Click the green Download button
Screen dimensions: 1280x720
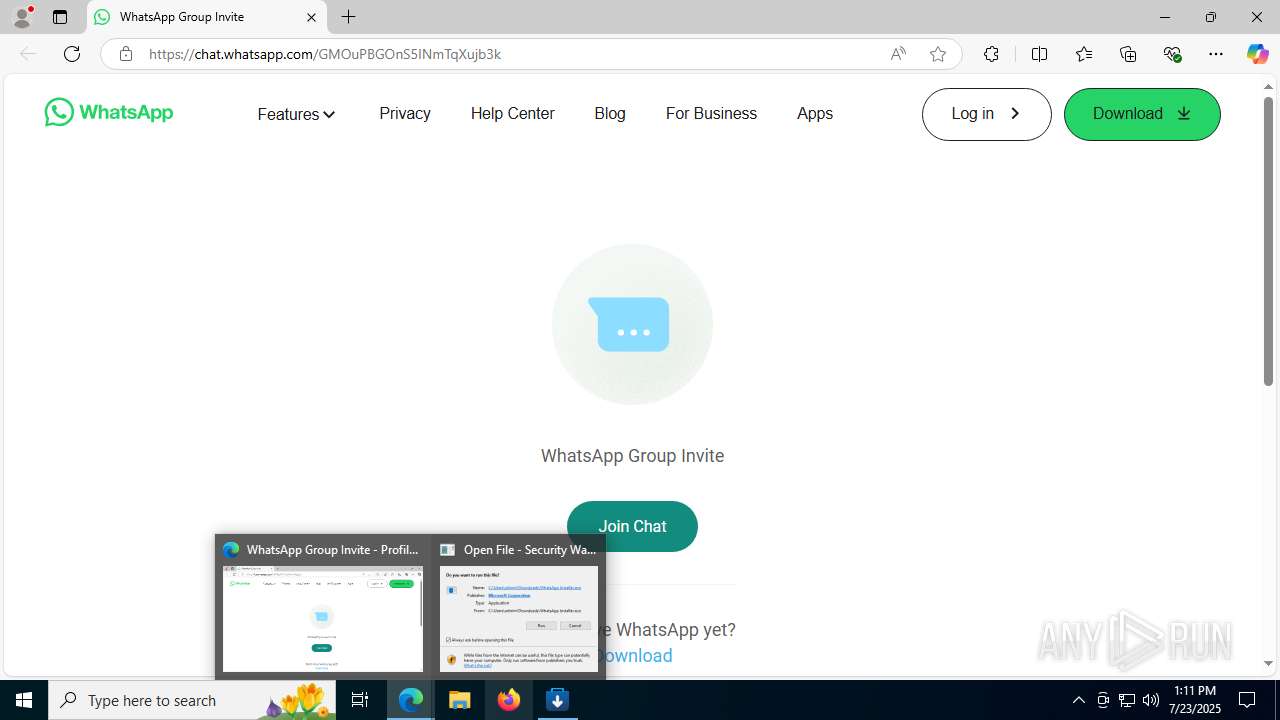tap(1142, 114)
